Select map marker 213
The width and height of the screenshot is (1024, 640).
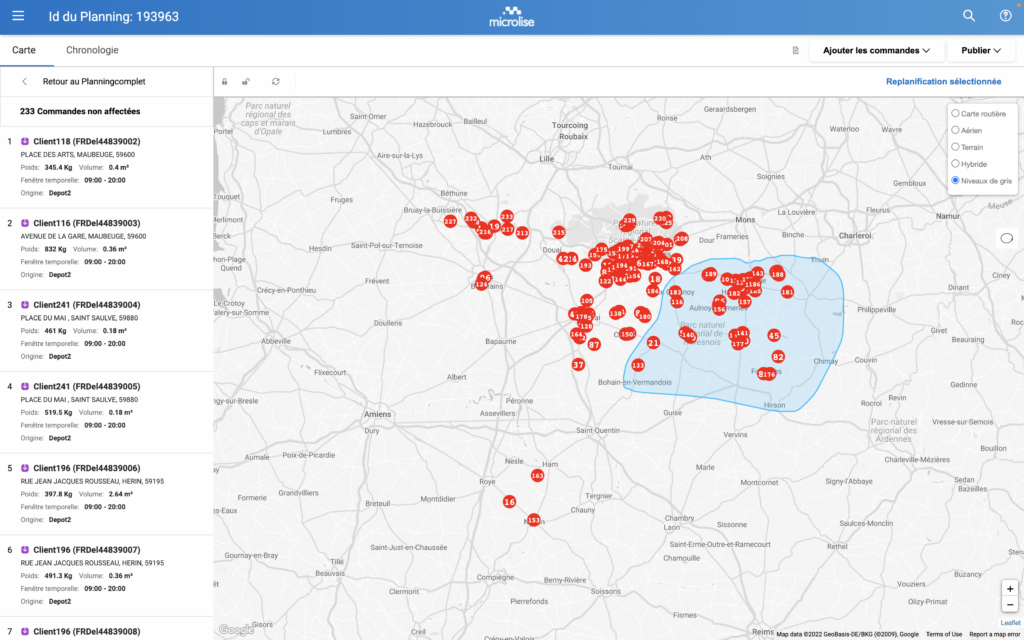click(x=522, y=232)
